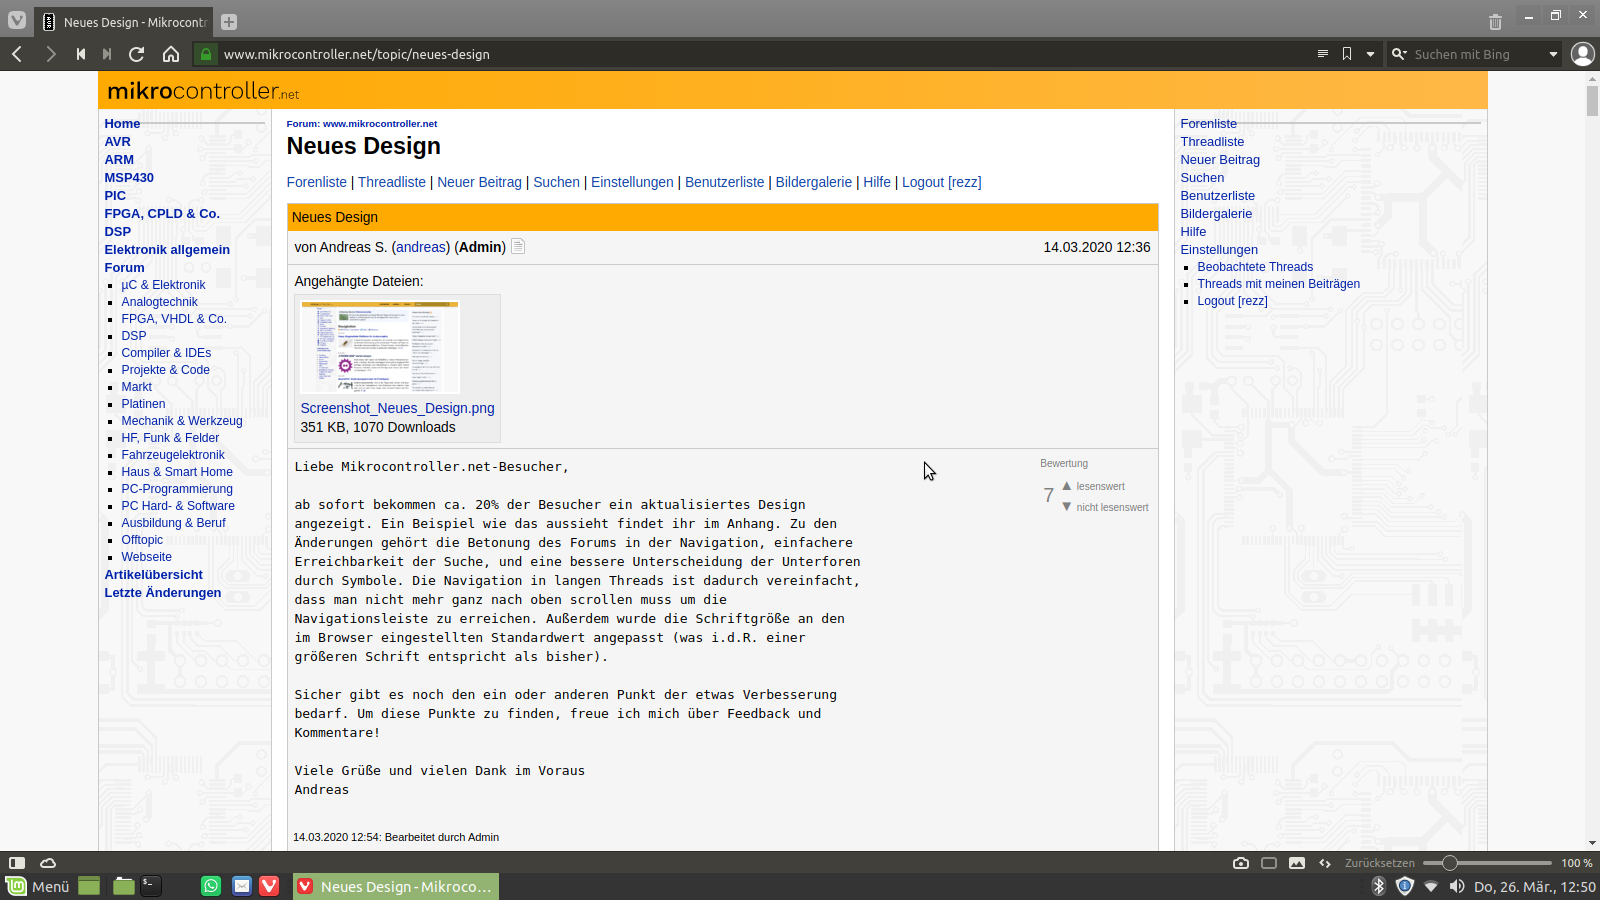Screen dimensions: 1600x900
Task: Open Threads mit meinen Beiträgen
Action: click(x=1279, y=284)
